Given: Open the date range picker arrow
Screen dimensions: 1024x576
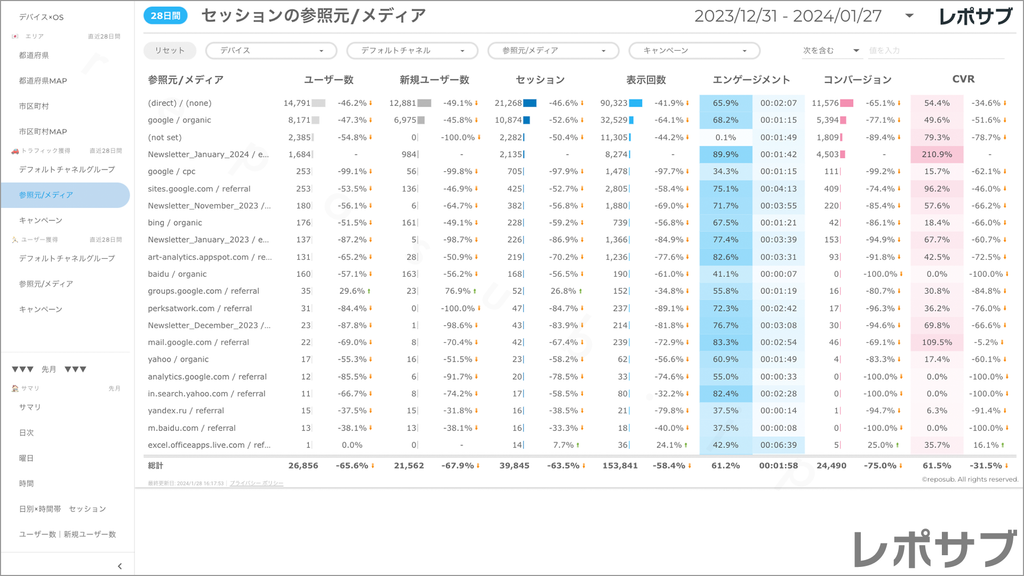Looking at the screenshot, I should tap(909, 16).
